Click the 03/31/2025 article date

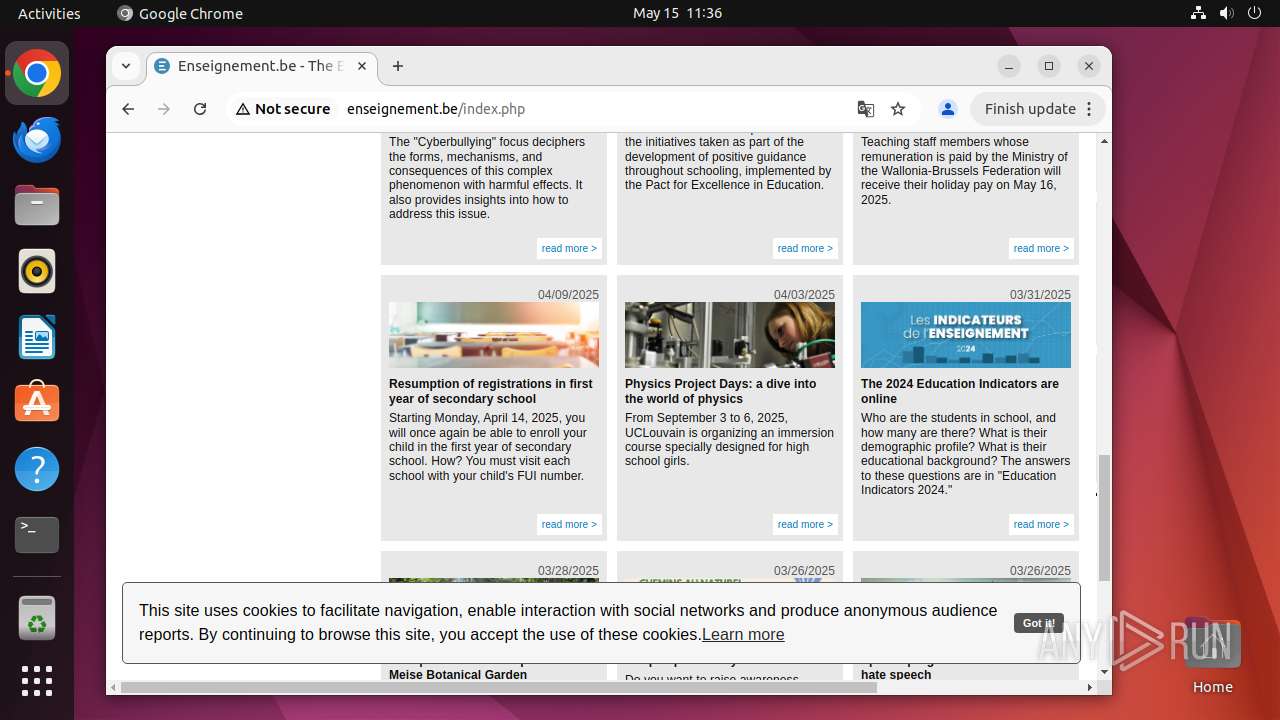point(1040,295)
